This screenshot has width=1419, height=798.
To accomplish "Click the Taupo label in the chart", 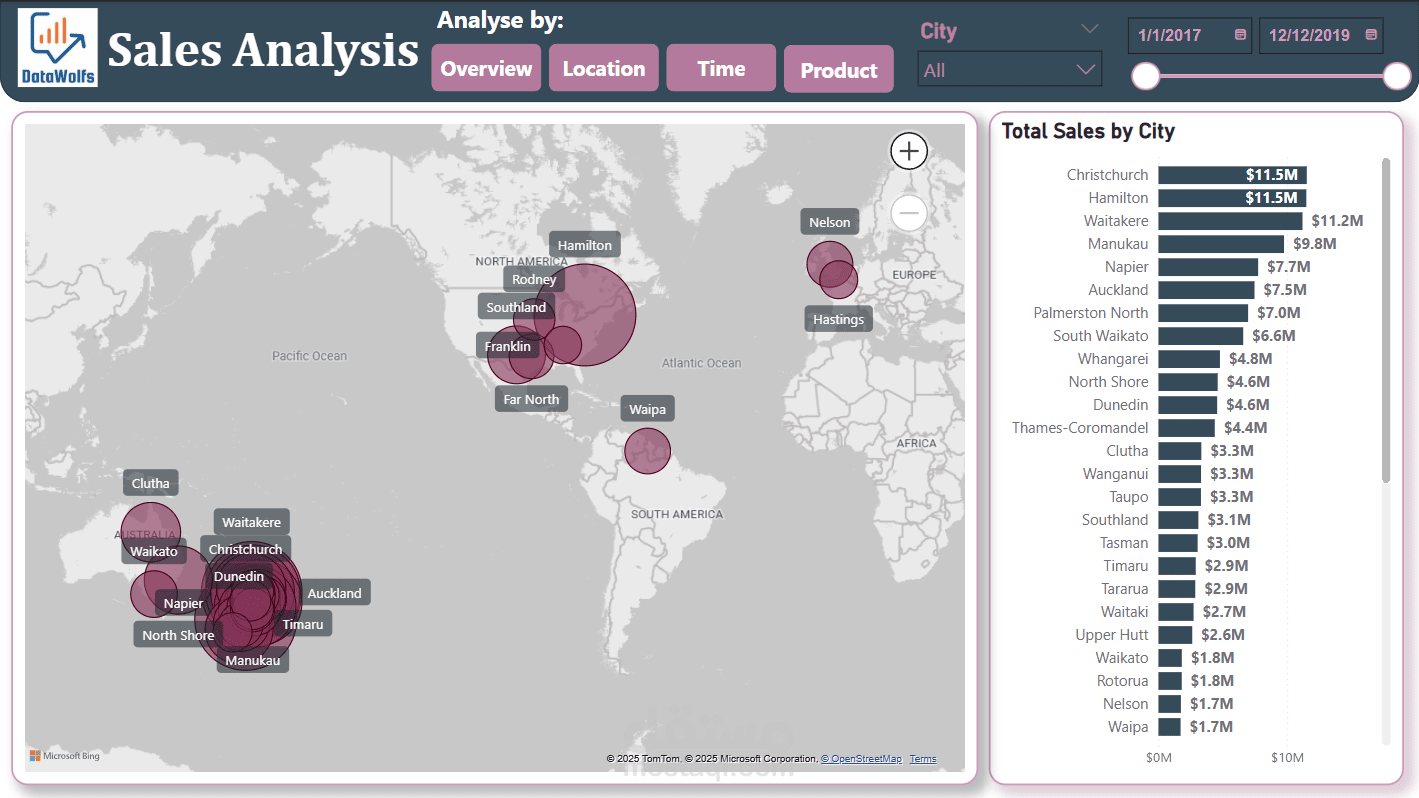I will [x=1128, y=497].
